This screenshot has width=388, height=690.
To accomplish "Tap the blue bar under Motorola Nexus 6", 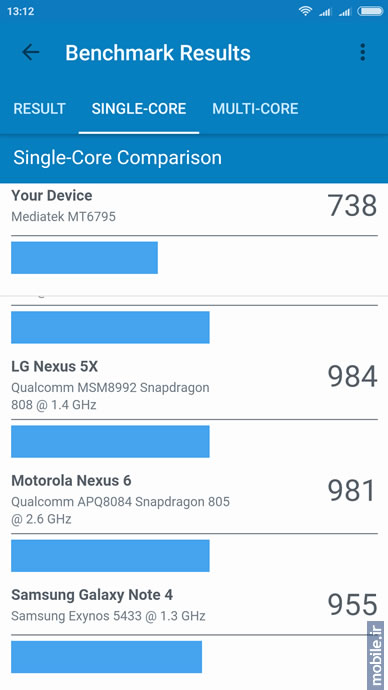I will click(x=110, y=555).
